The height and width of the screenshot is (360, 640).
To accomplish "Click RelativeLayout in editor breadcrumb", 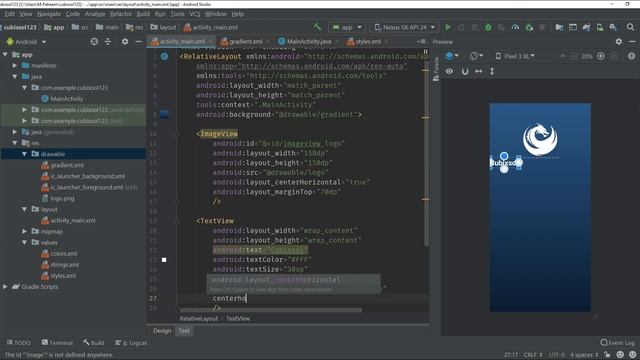I will (199, 319).
